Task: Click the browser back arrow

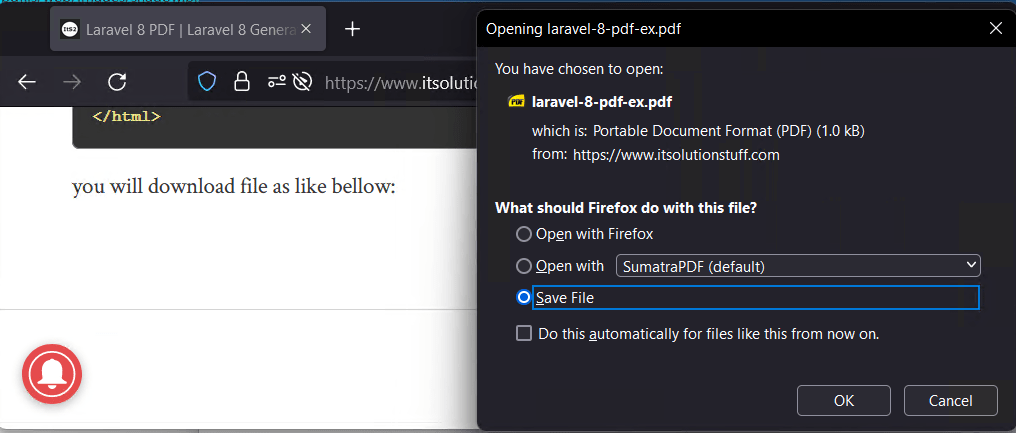Action: pyautogui.click(x=27, y=82)
